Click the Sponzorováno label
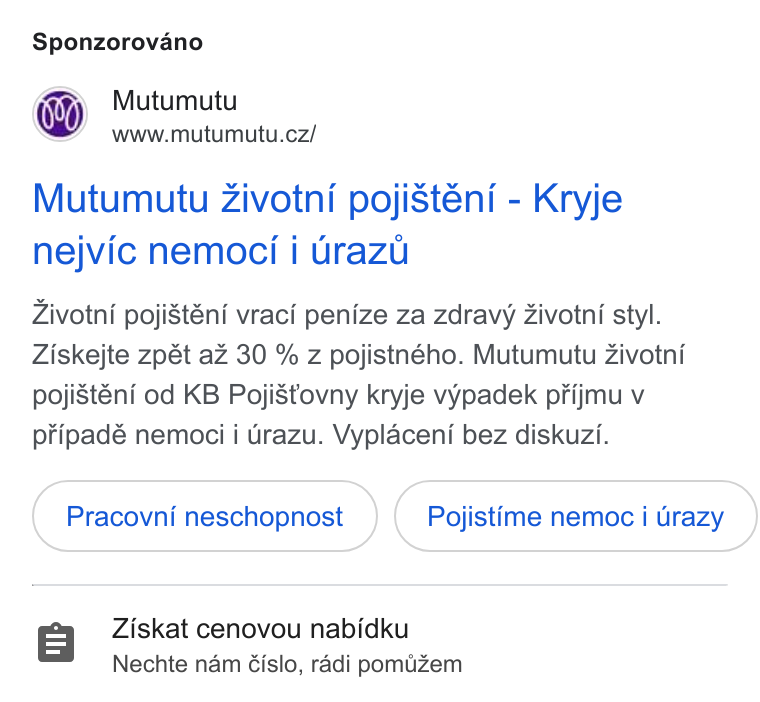Viewport: 760px width, 702px height. pos(117,42)
